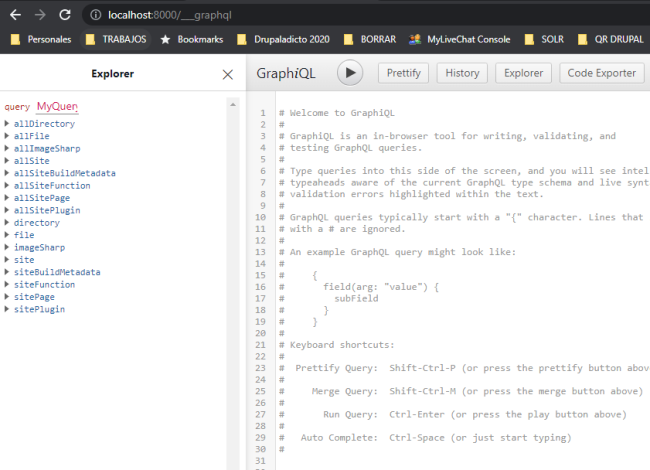
Task: Open the Personales bookmark folder
Action: click(41, 39)
